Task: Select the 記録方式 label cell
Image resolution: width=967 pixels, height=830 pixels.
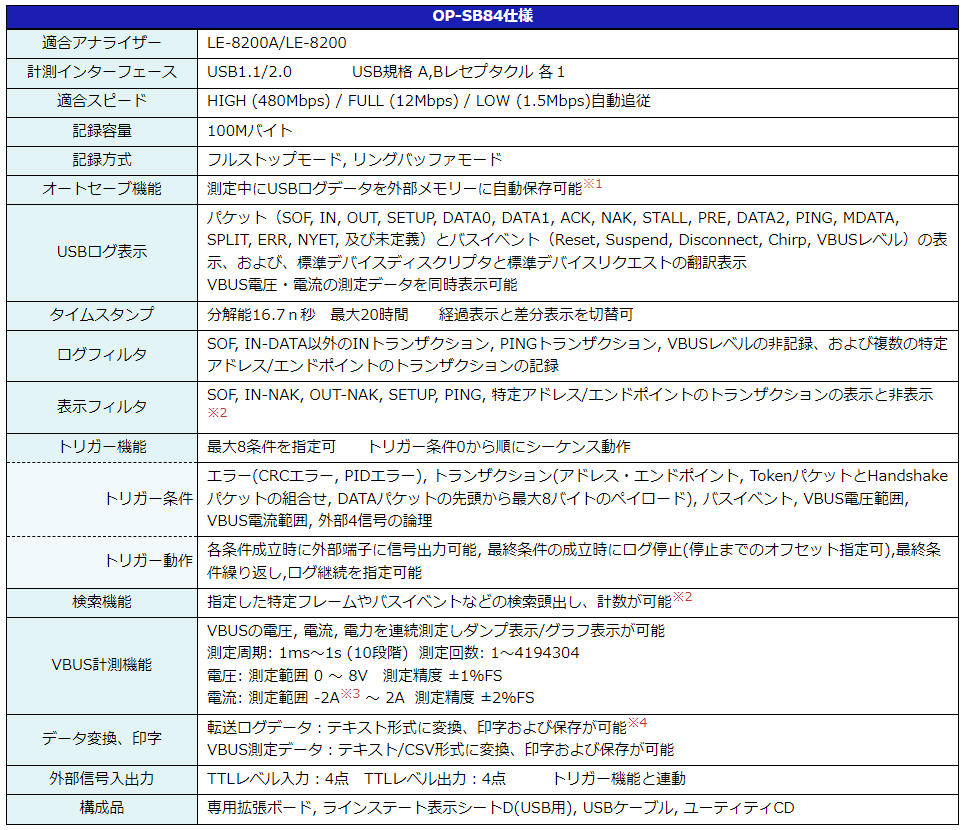Action: tap(102, 160)
